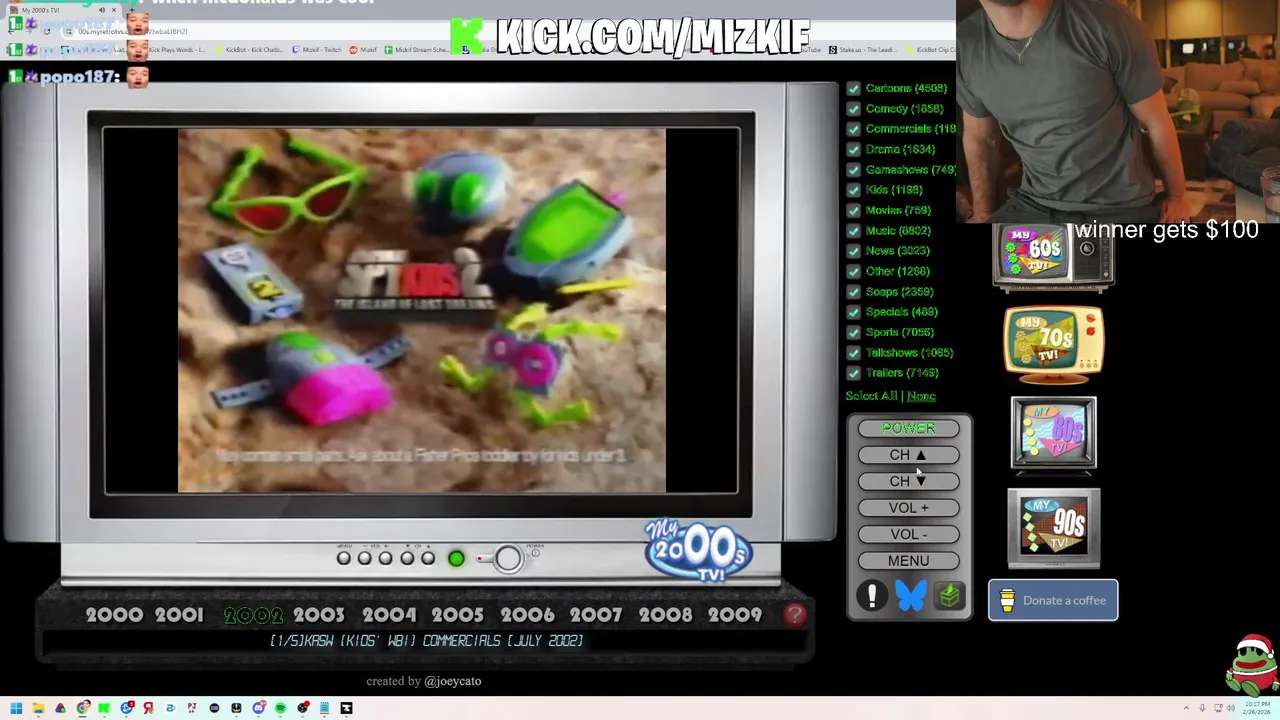Click the green cube icon on remote
This screenshot has width=1280, height=720.
pos(949,596)
